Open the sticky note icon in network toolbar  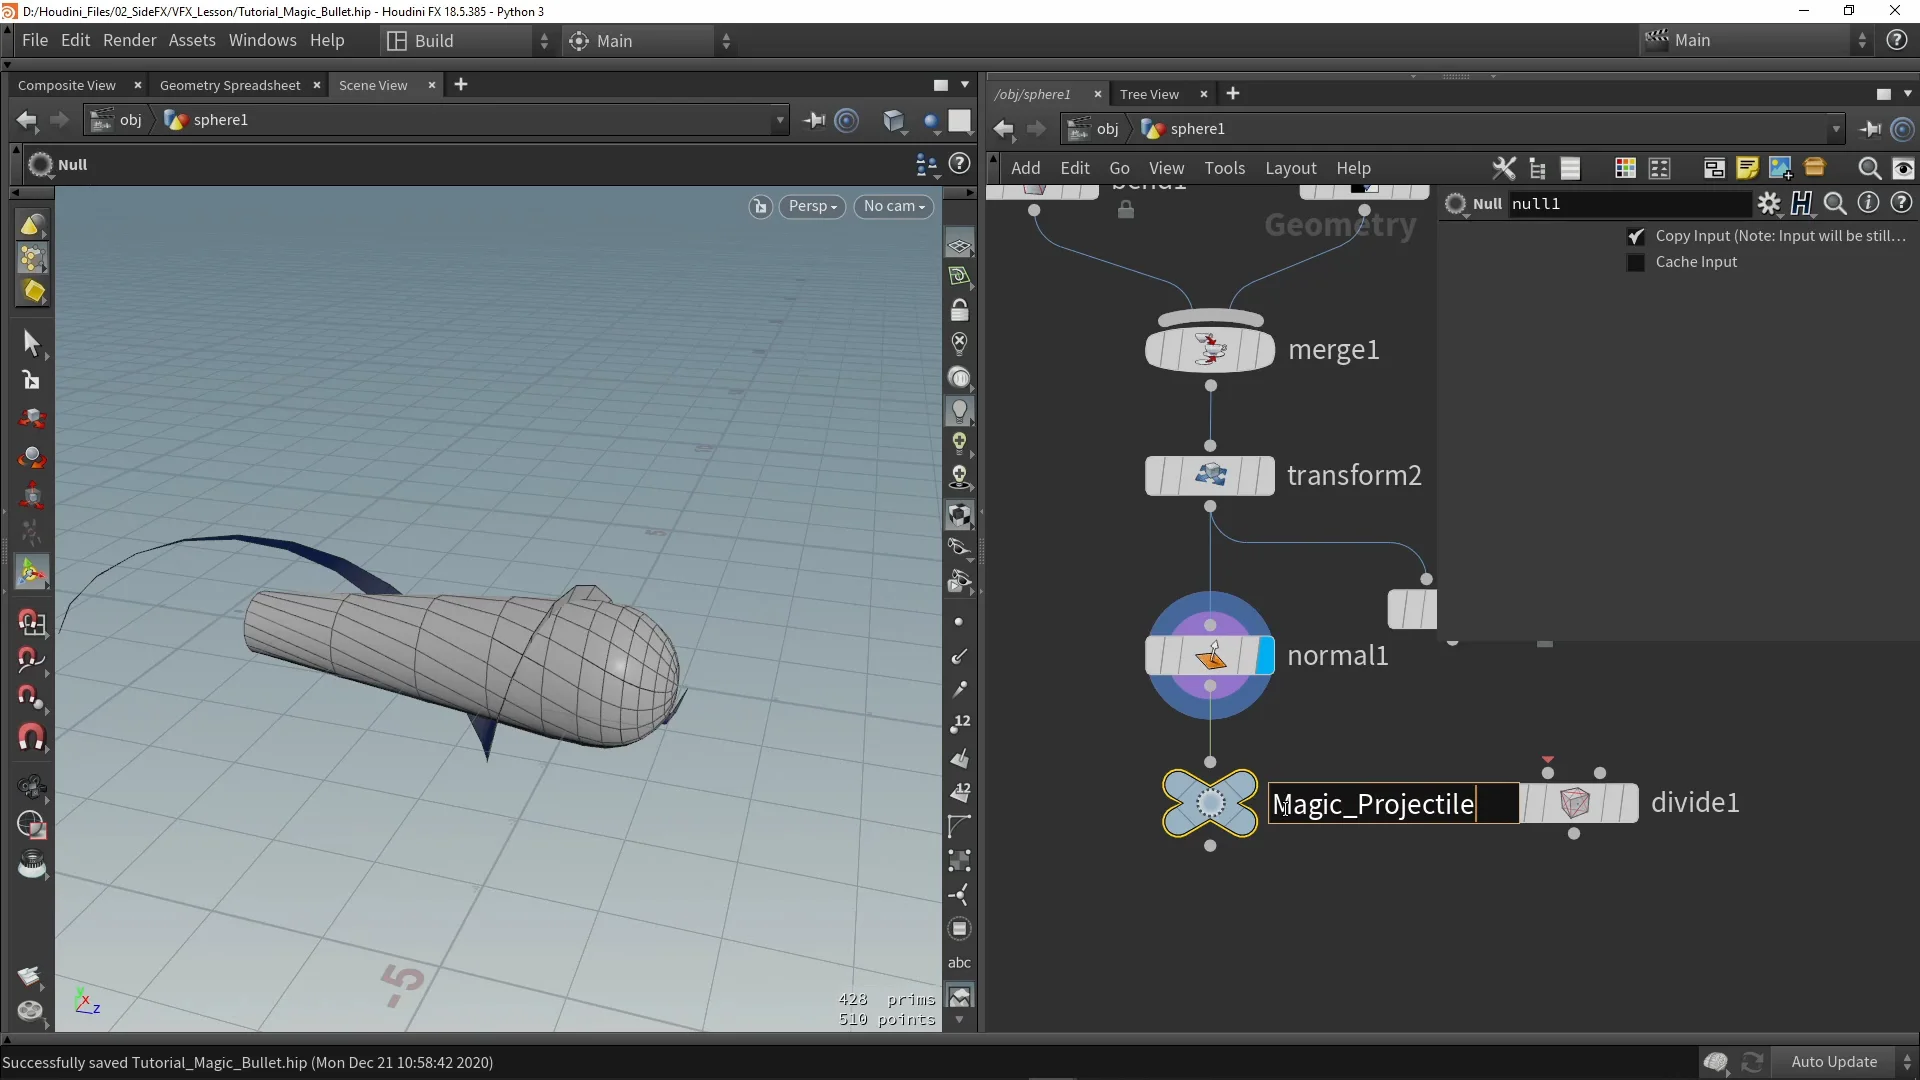[x=1747, y=168]
